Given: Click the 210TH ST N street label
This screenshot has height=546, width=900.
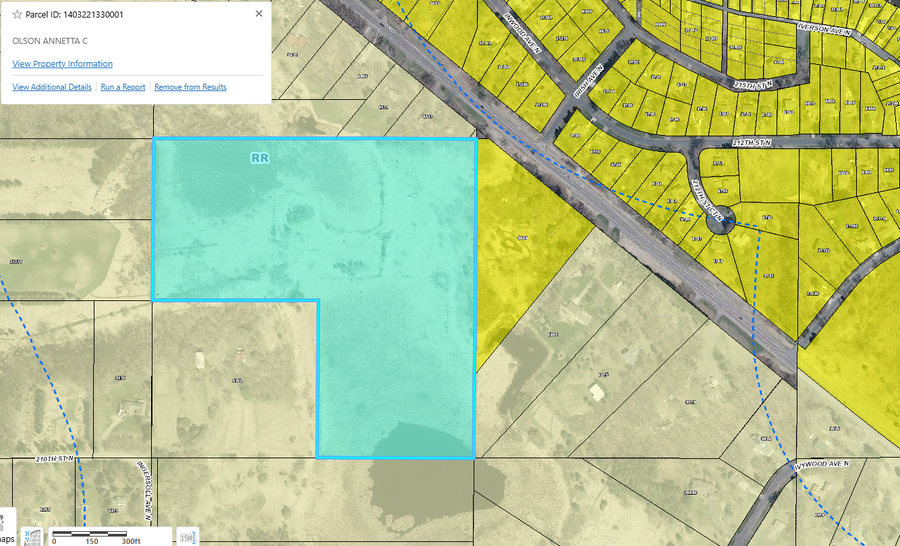Looking at the screenshot, I should pyautogui.click(x=55, y=459).
